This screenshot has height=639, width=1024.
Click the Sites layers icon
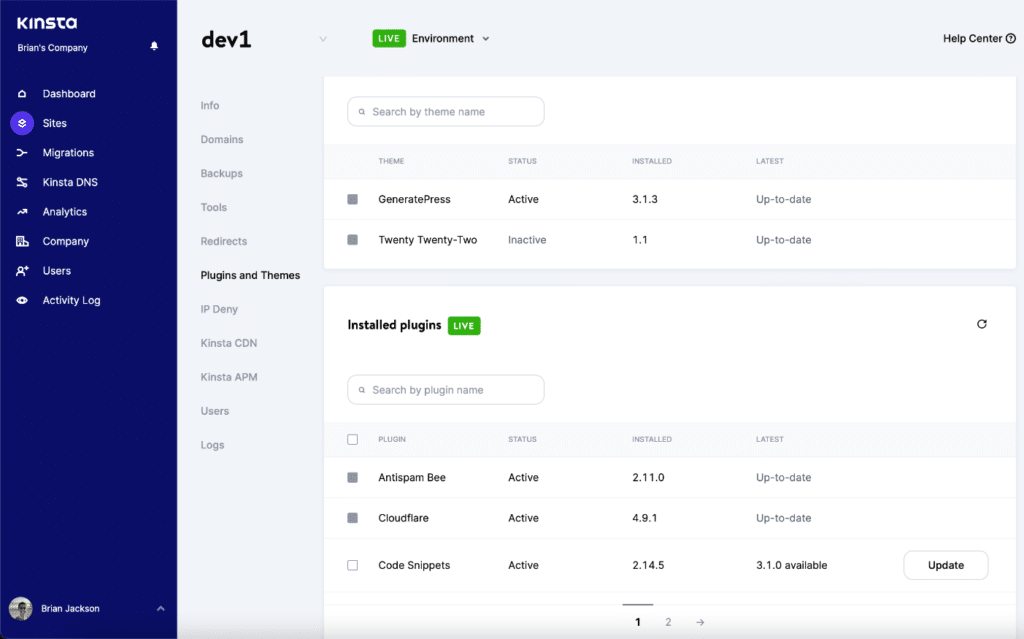[x=22, y=123]
